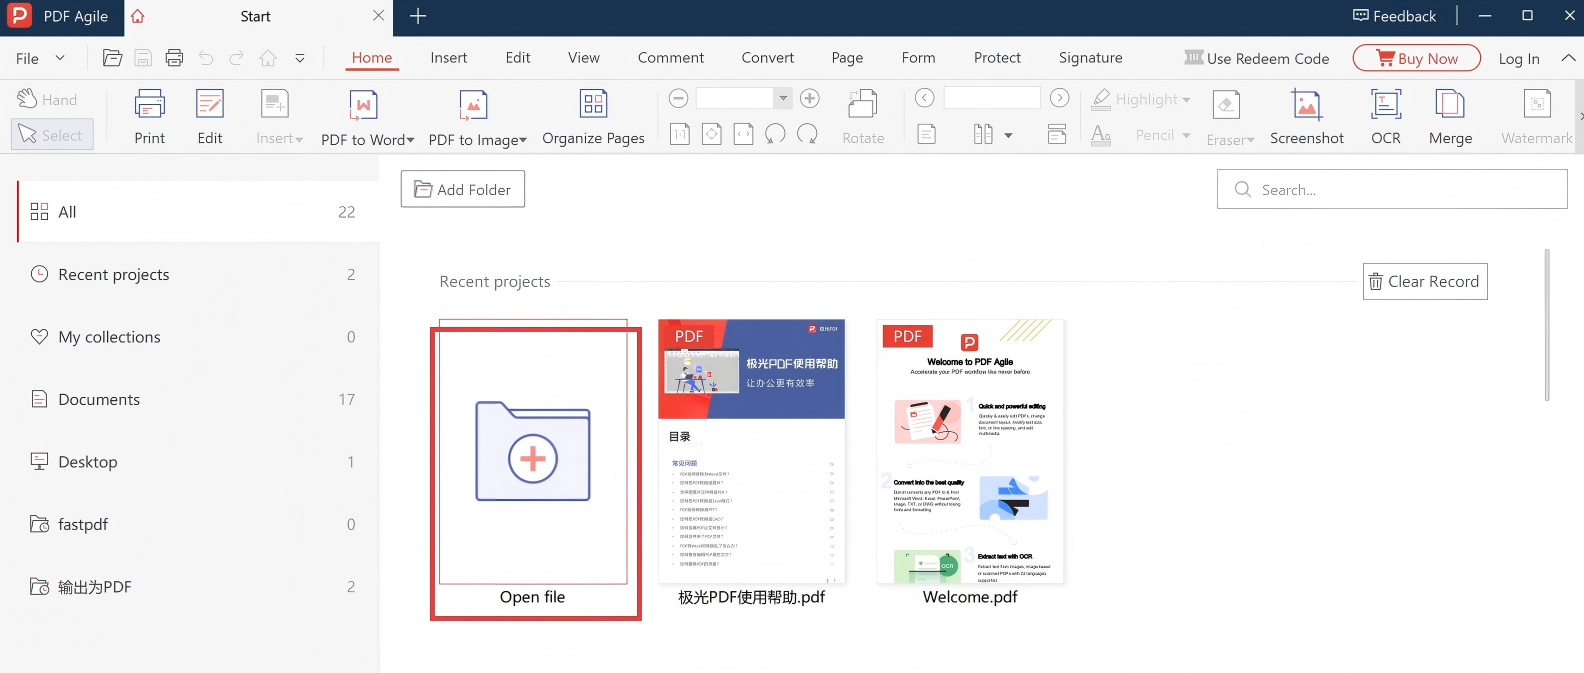Click the house icon in quick access toolbar

tap(268, 58)
